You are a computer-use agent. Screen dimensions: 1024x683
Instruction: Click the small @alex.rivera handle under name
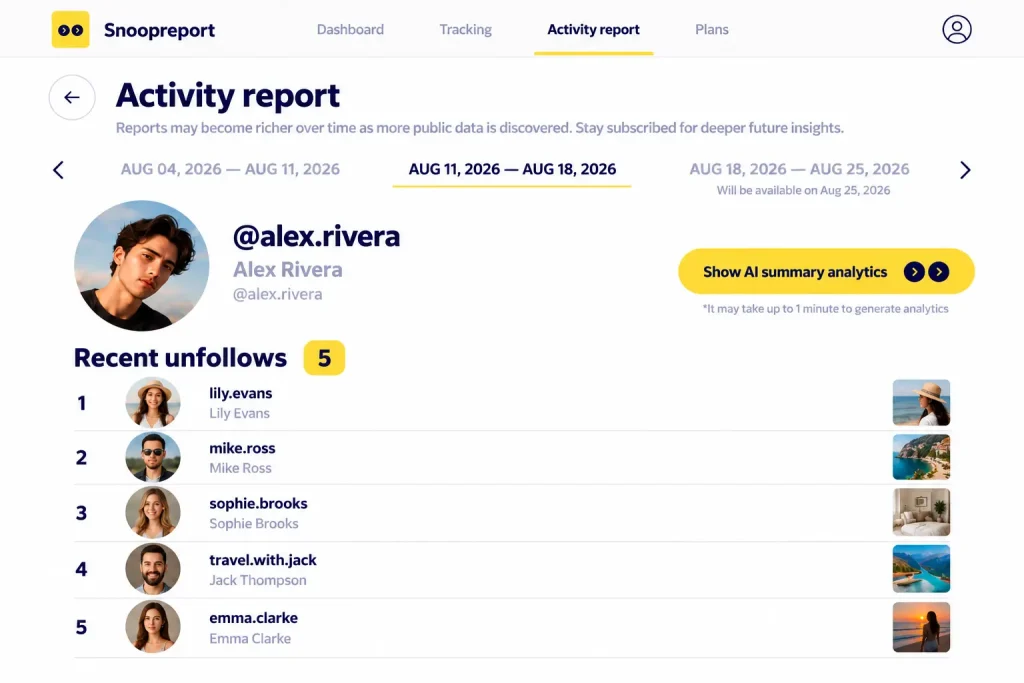[x=278, y=294]
